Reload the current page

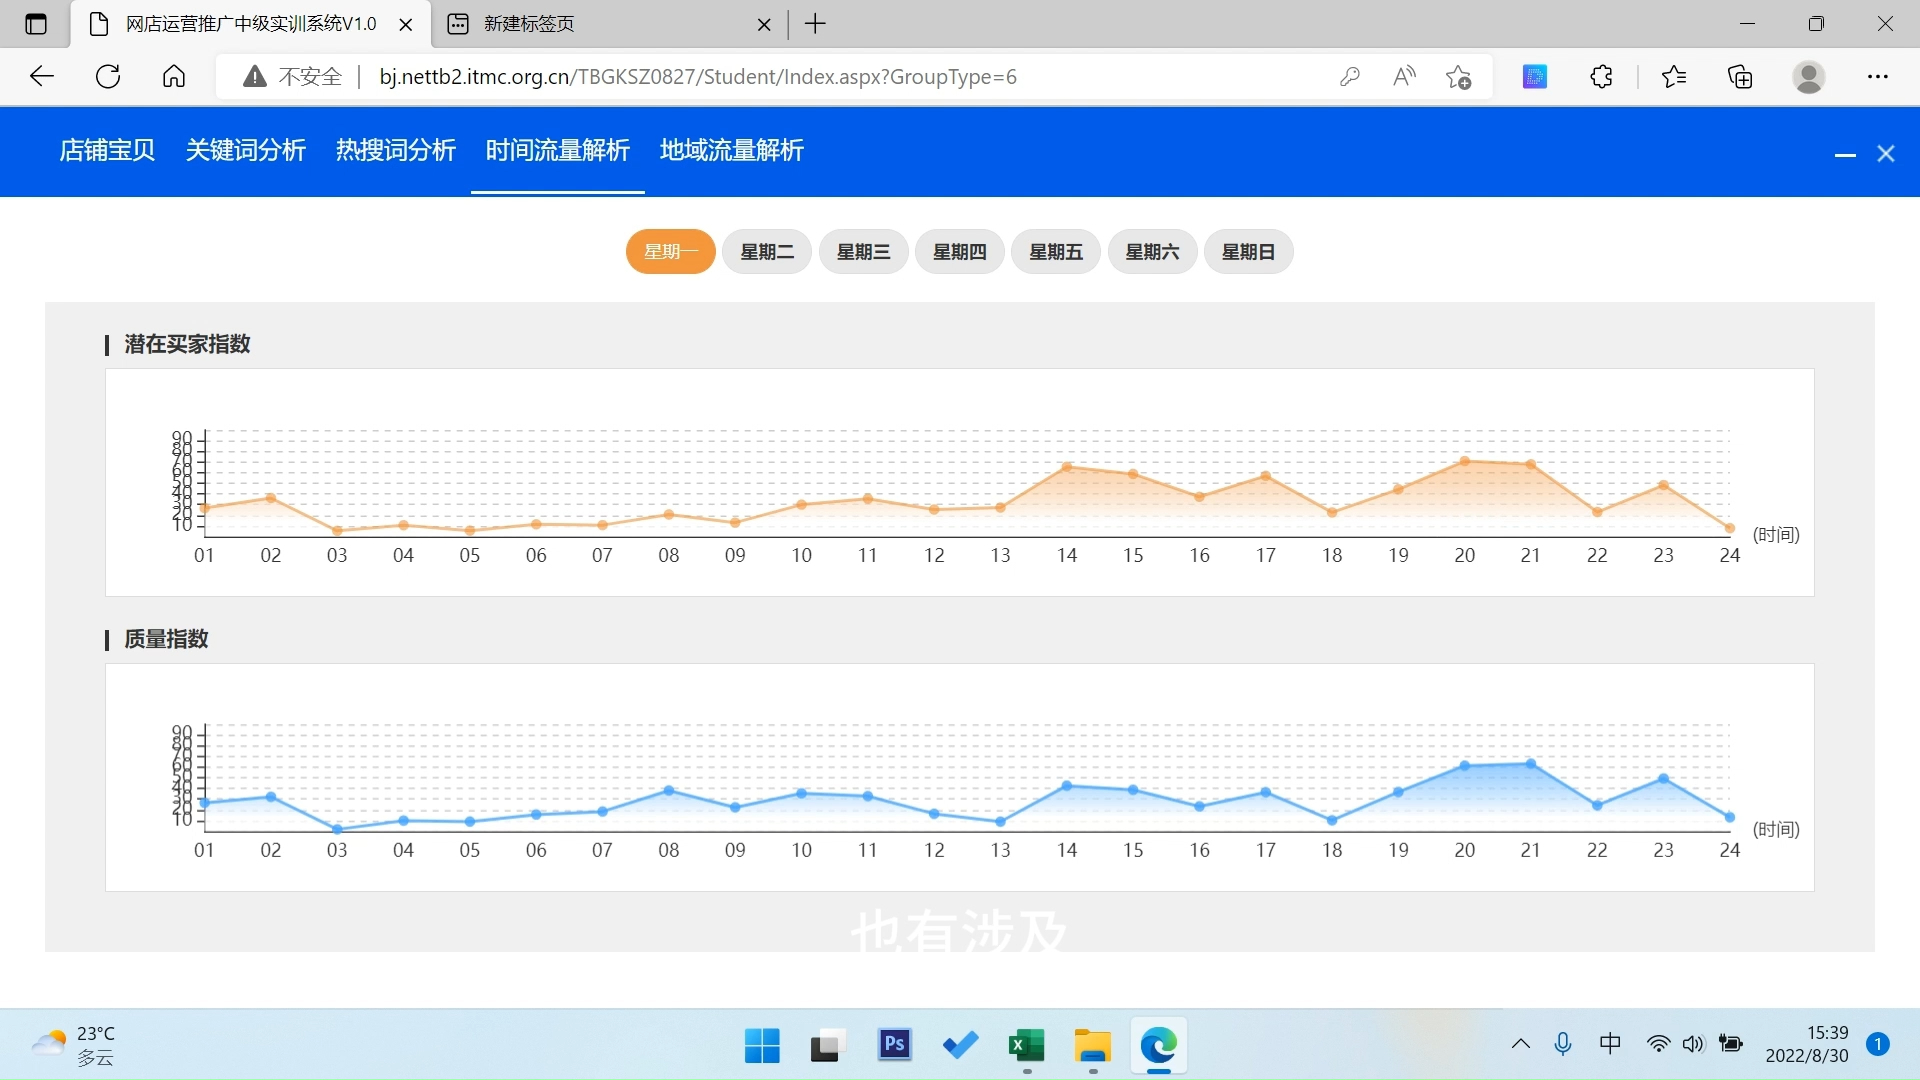click(108, 77)
